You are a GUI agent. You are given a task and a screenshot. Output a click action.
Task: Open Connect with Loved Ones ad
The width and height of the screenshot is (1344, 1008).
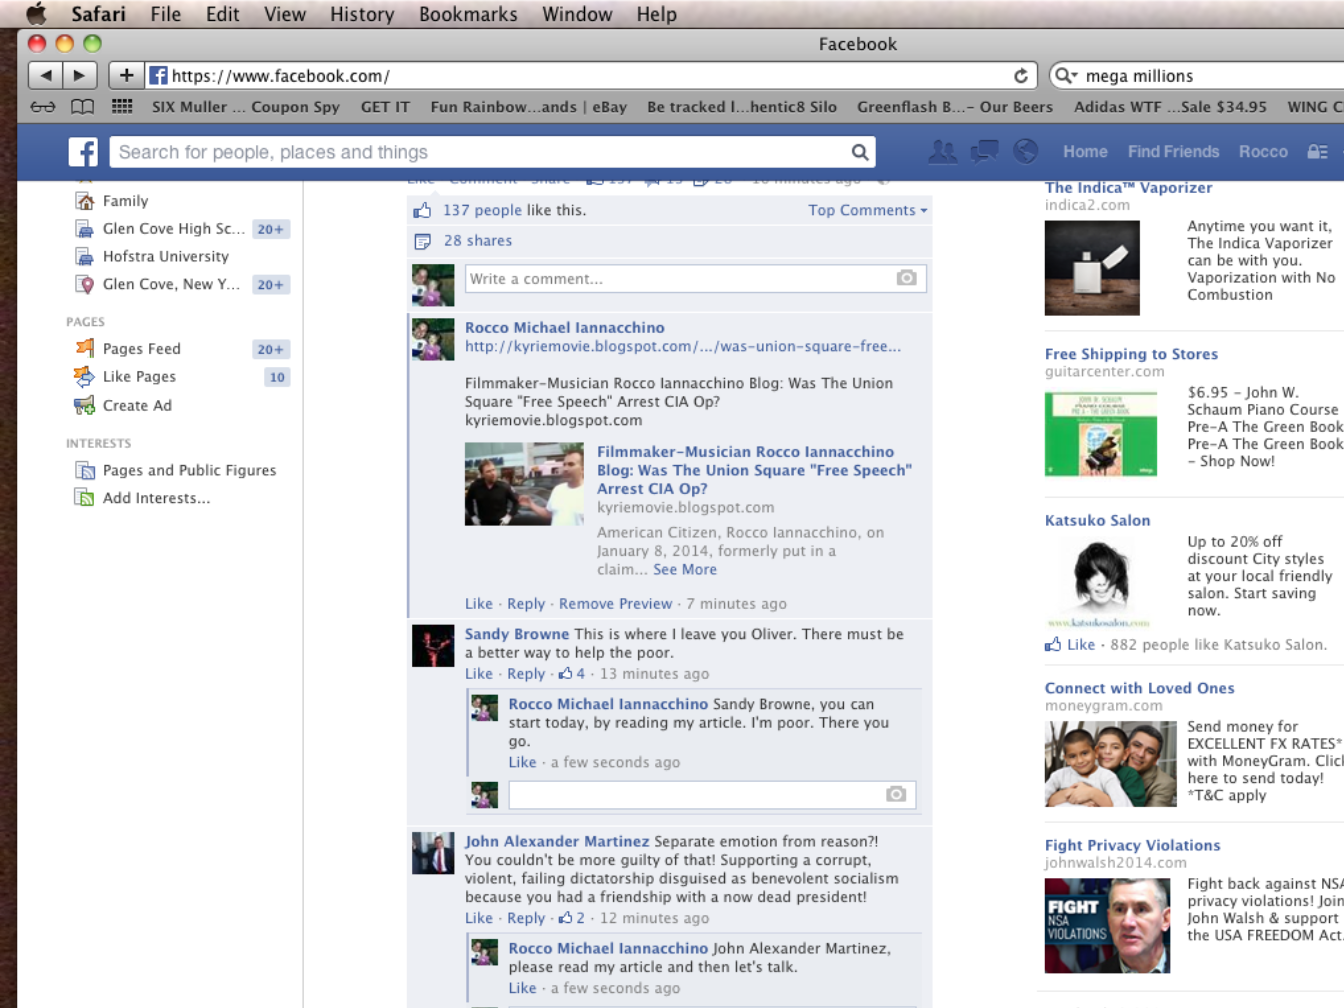coord(1139,688)
